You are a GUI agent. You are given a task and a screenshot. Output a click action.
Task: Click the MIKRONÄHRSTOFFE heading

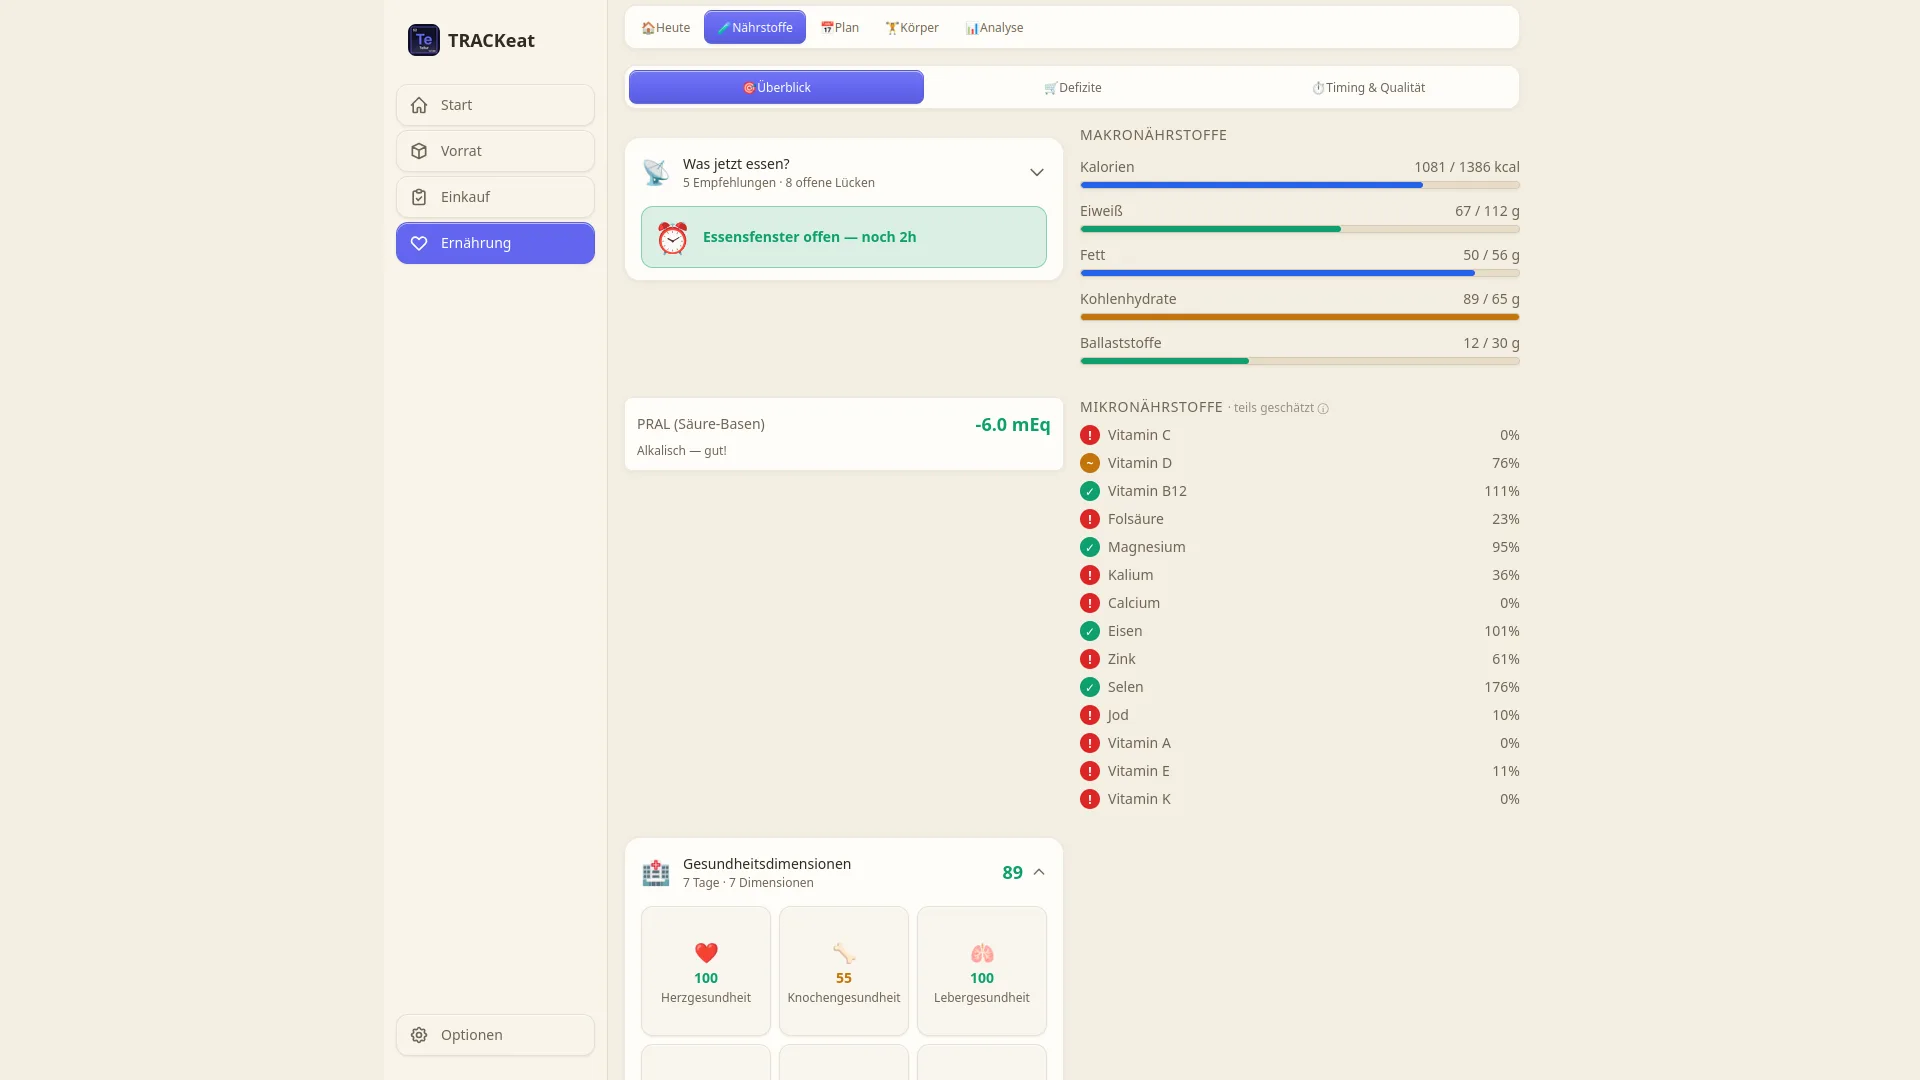(1151, 407)
